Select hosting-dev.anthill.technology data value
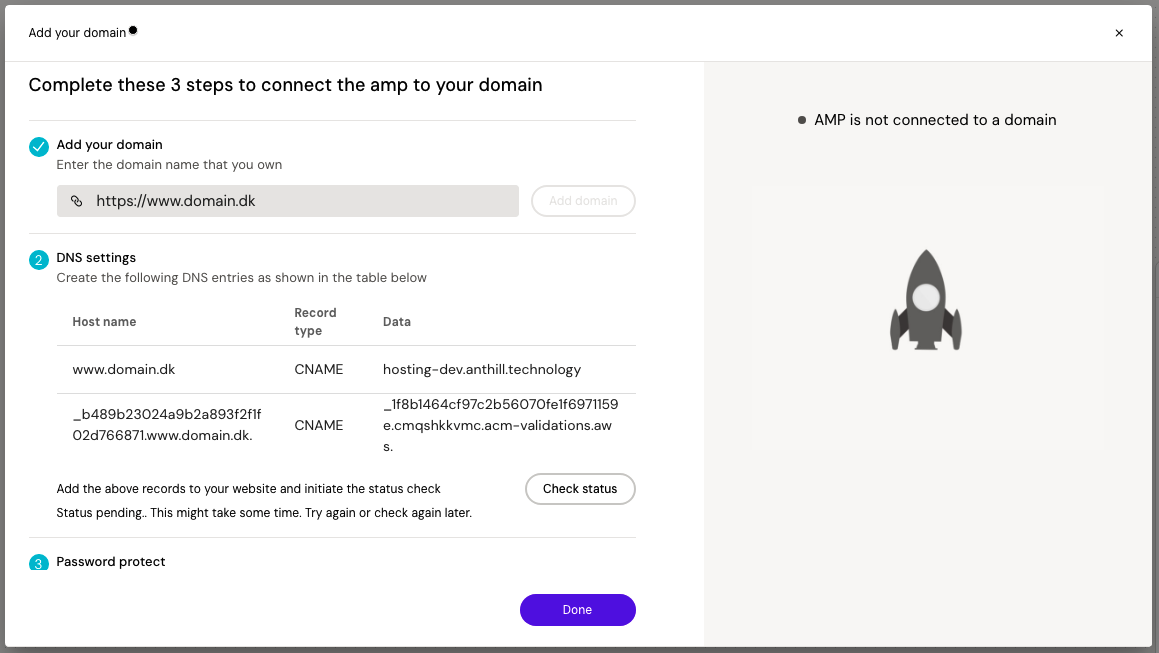The width and height of the screenshot is (1159, 653). [482, 369]
